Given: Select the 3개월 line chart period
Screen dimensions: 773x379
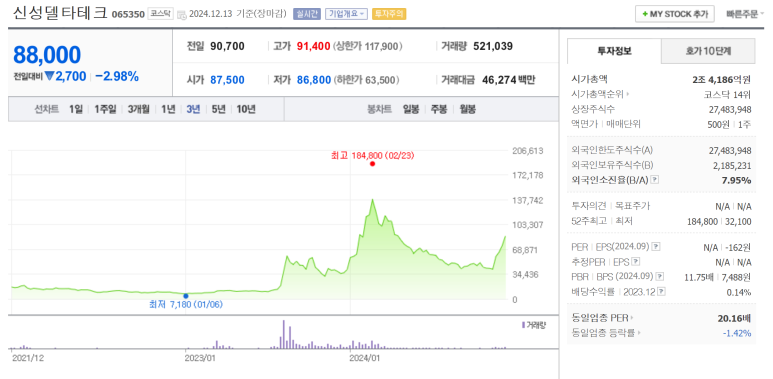Looking at the screenshot, I should click(139, 109).
